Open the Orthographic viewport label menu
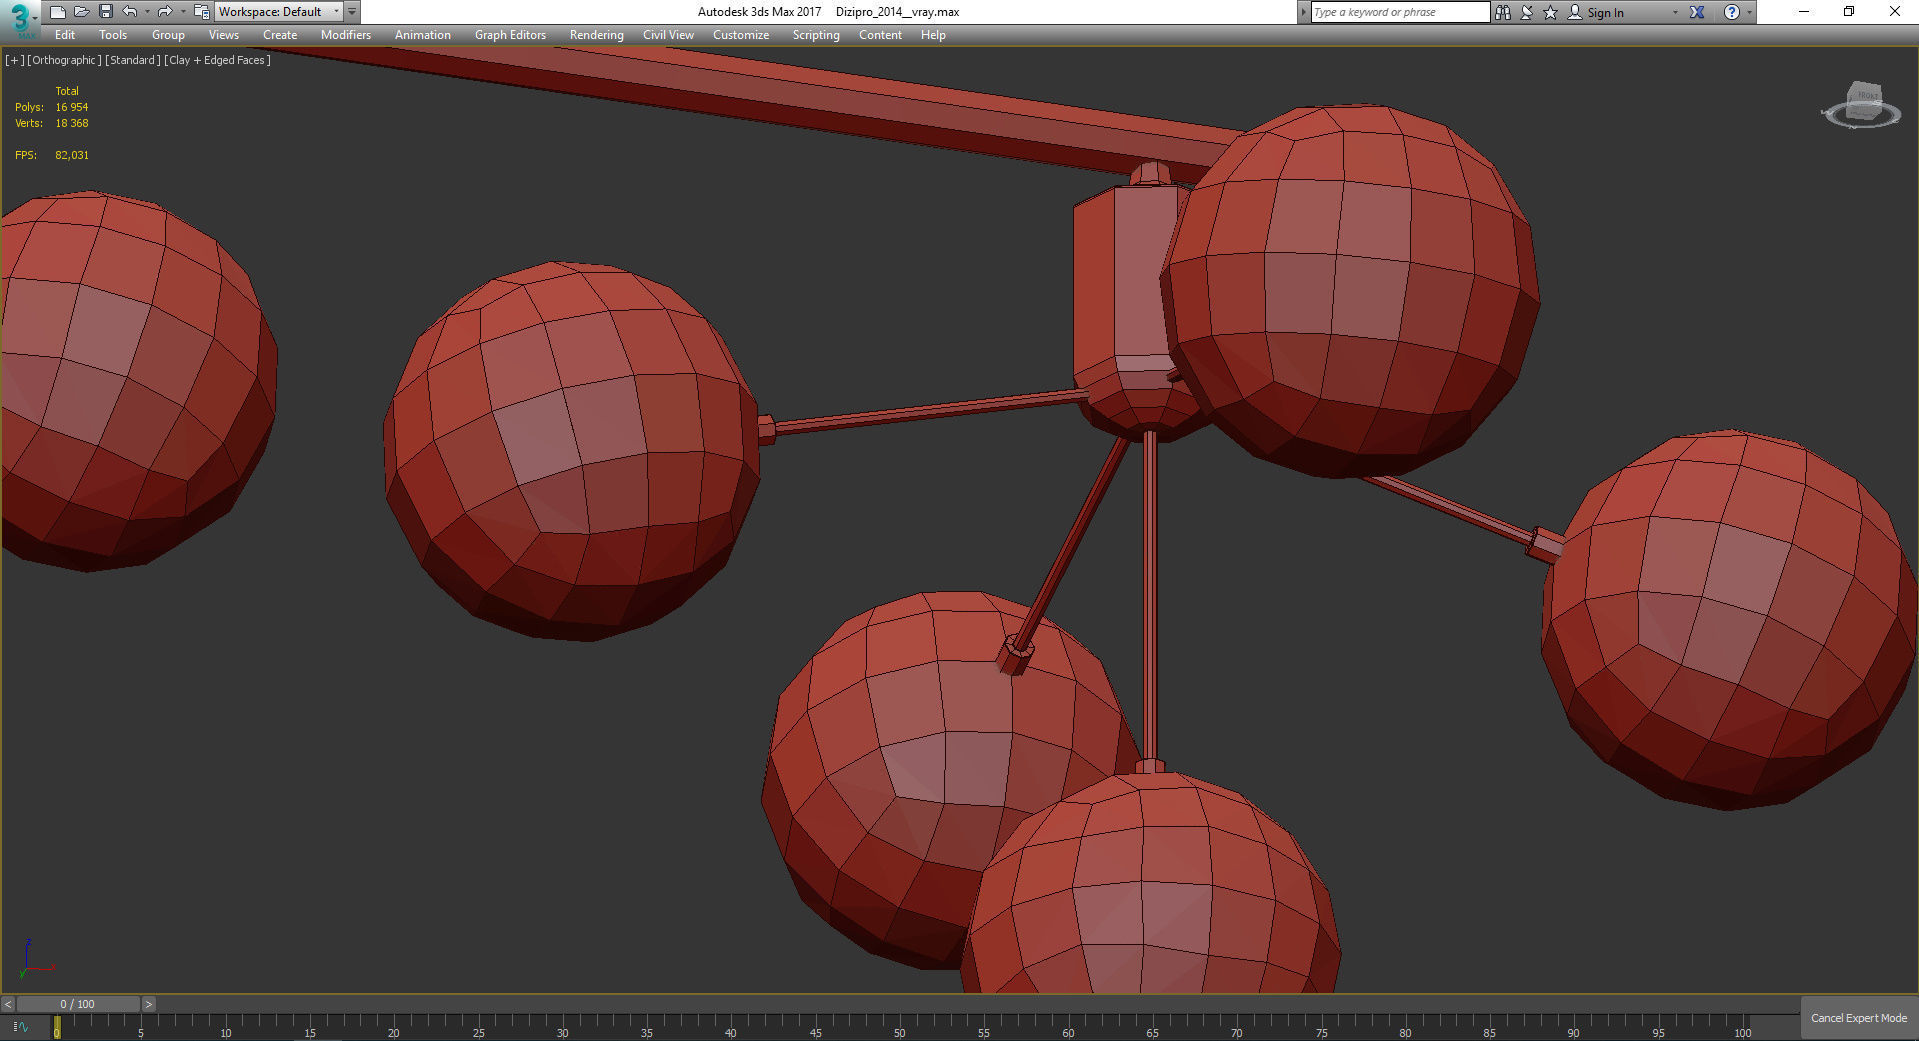Image resolution: width=1919 pixels, height=1041 pixels. pos(65,60)
